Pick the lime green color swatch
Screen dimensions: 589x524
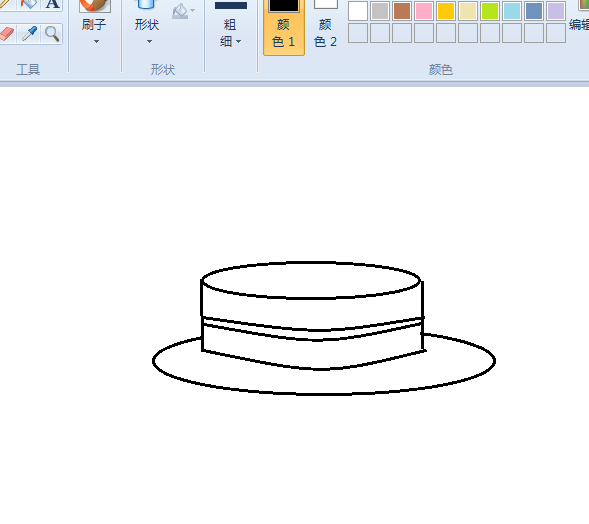490,11
